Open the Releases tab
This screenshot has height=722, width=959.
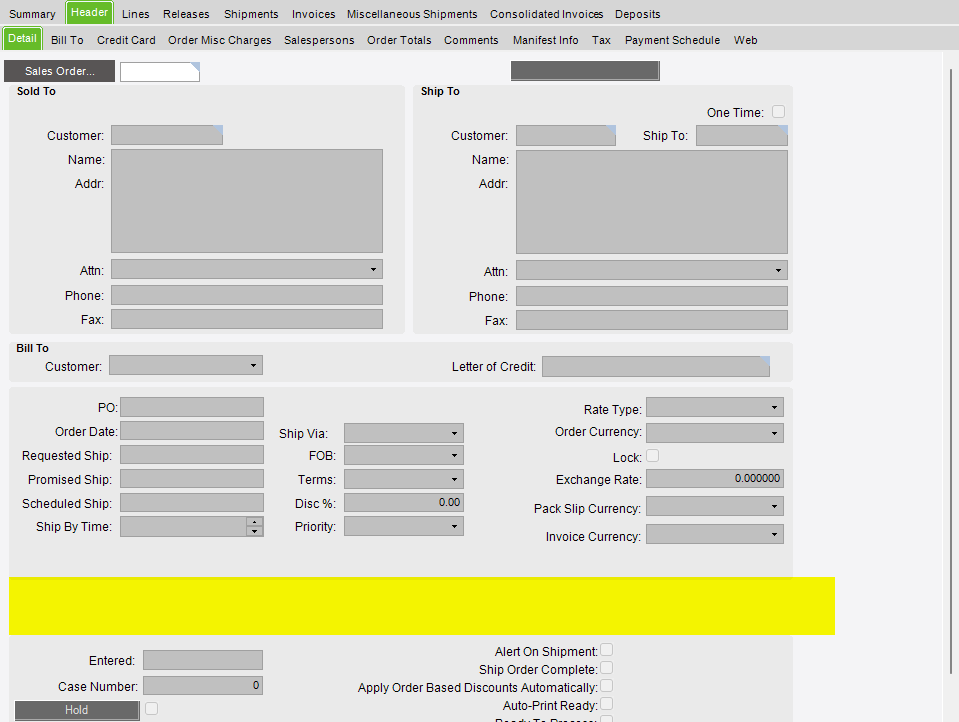[x=186, y=14]
